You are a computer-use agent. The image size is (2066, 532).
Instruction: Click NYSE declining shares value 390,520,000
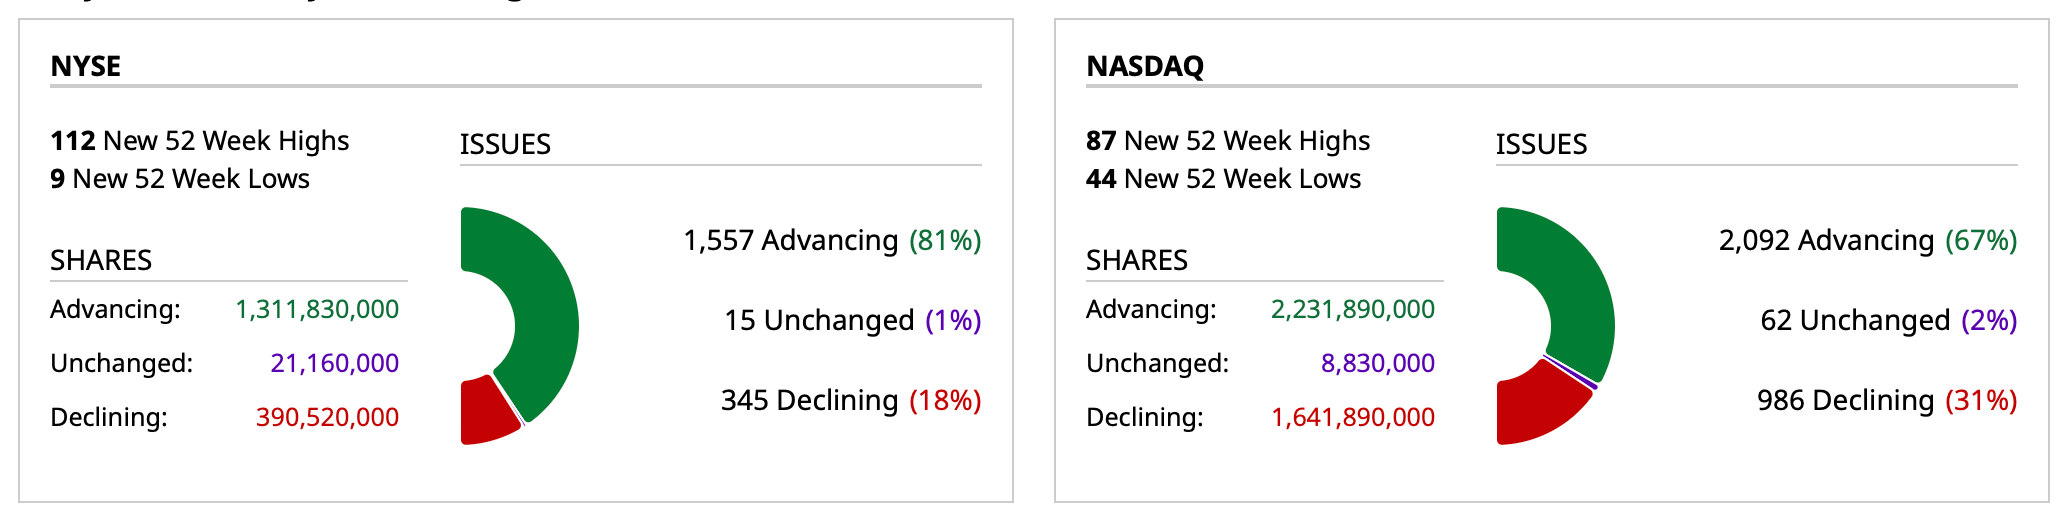(x=327, y=418)
